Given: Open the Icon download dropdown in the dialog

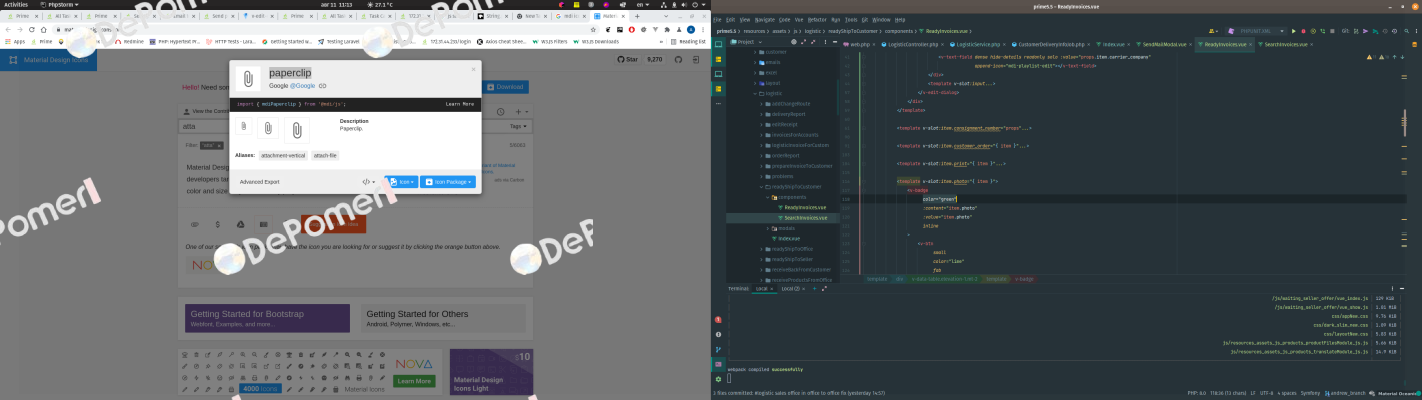Looking at the screenshot, I should pyautogui.click(x=401, y=182).
